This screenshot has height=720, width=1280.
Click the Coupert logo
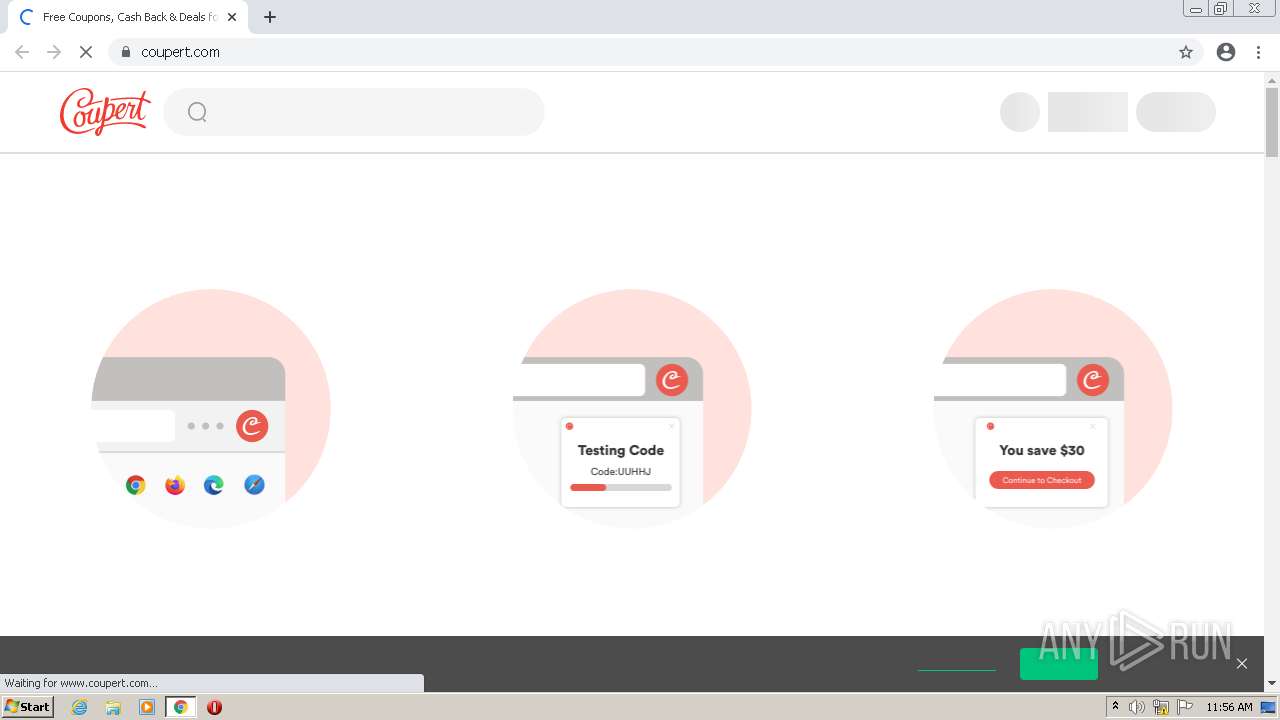point(105,111)
